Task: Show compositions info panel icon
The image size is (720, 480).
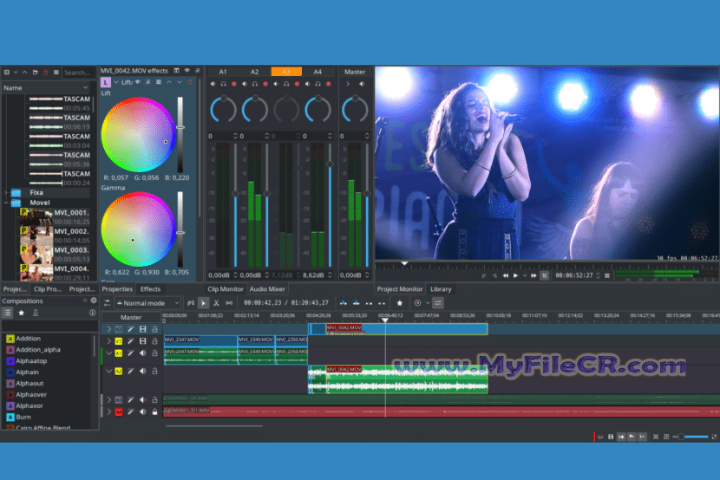Action: pyautogui.click(x=92, y=313)
